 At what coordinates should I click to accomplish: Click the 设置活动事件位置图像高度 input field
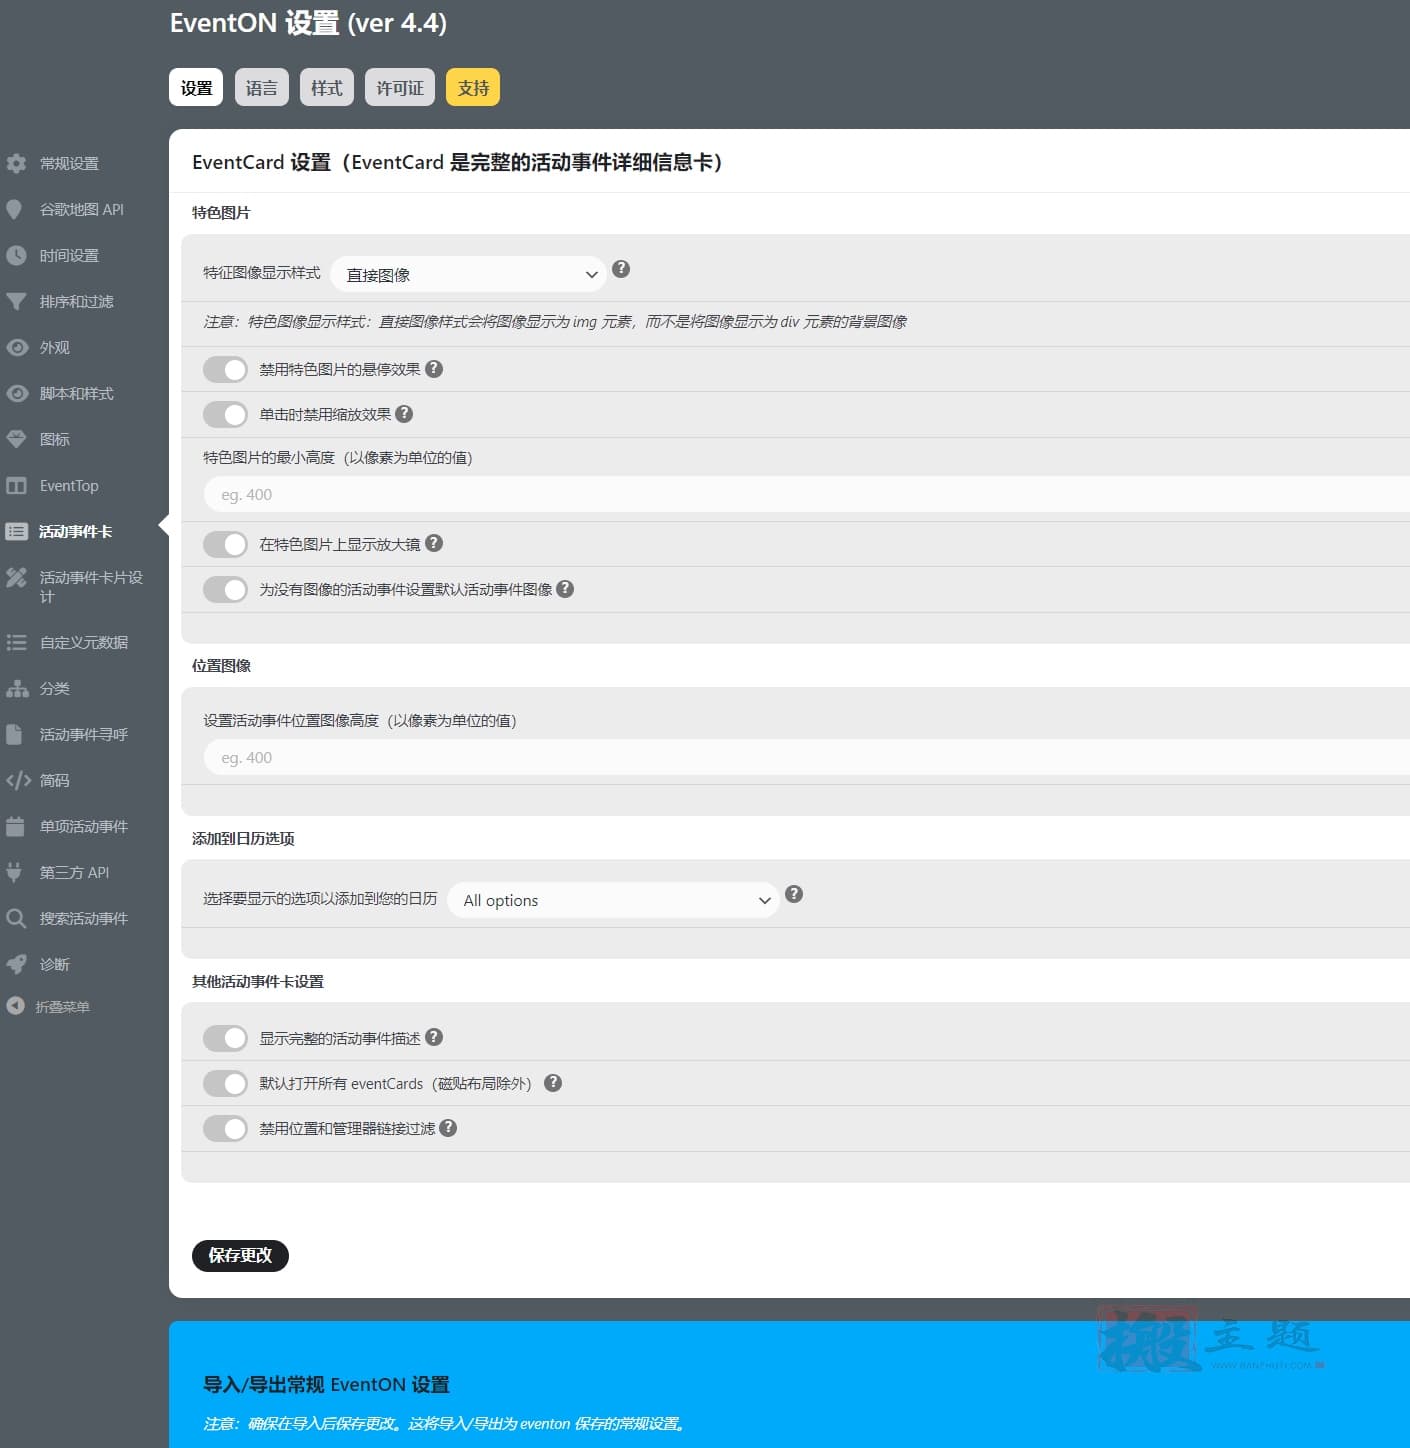tap(807, 757)
